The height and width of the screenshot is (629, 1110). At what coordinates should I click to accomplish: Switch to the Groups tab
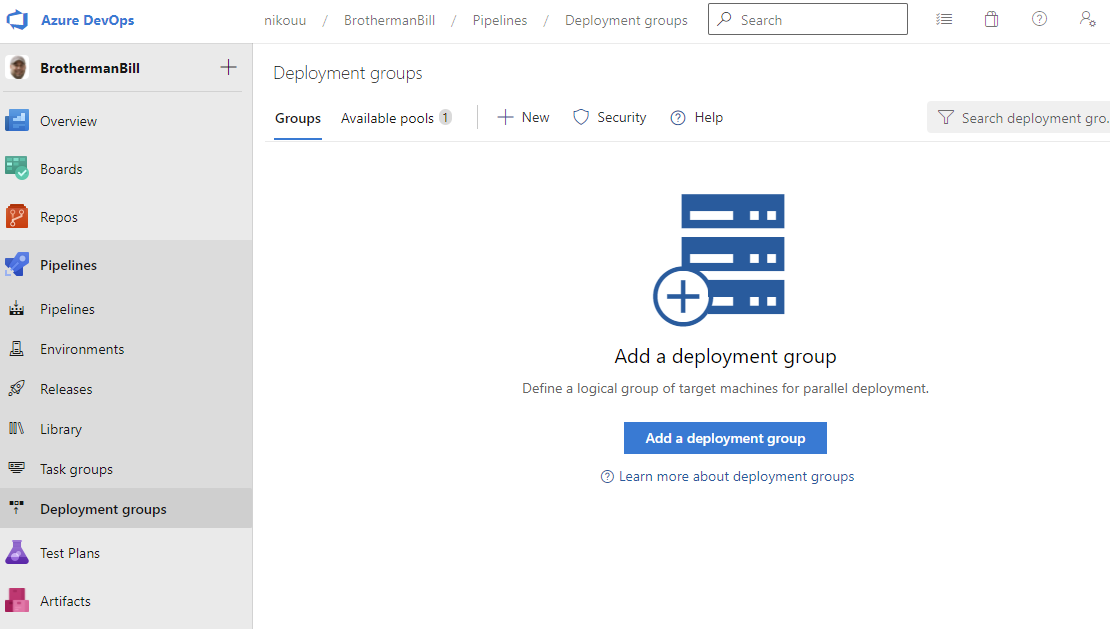[x=298, y=118]
